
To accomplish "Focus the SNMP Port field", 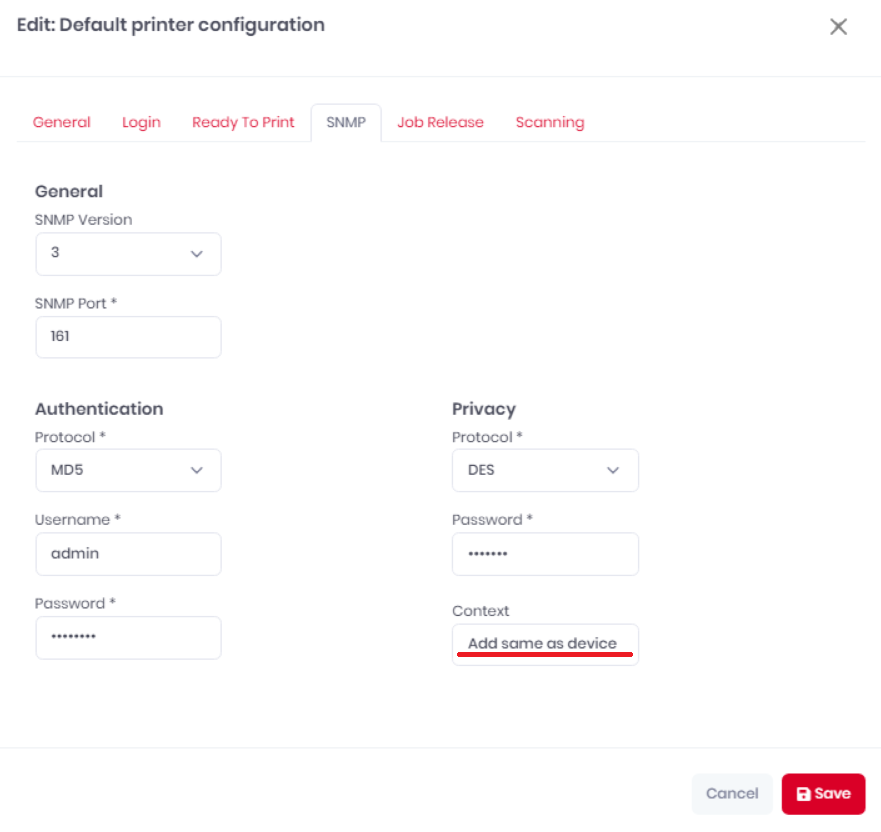I will (128, 337).
